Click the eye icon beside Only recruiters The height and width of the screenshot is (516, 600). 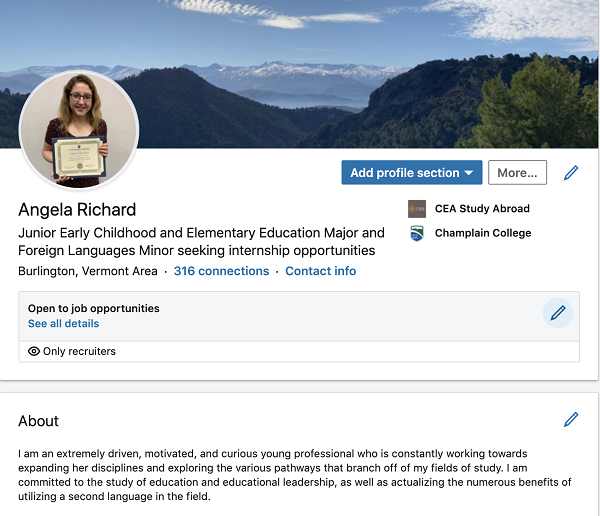34,352
